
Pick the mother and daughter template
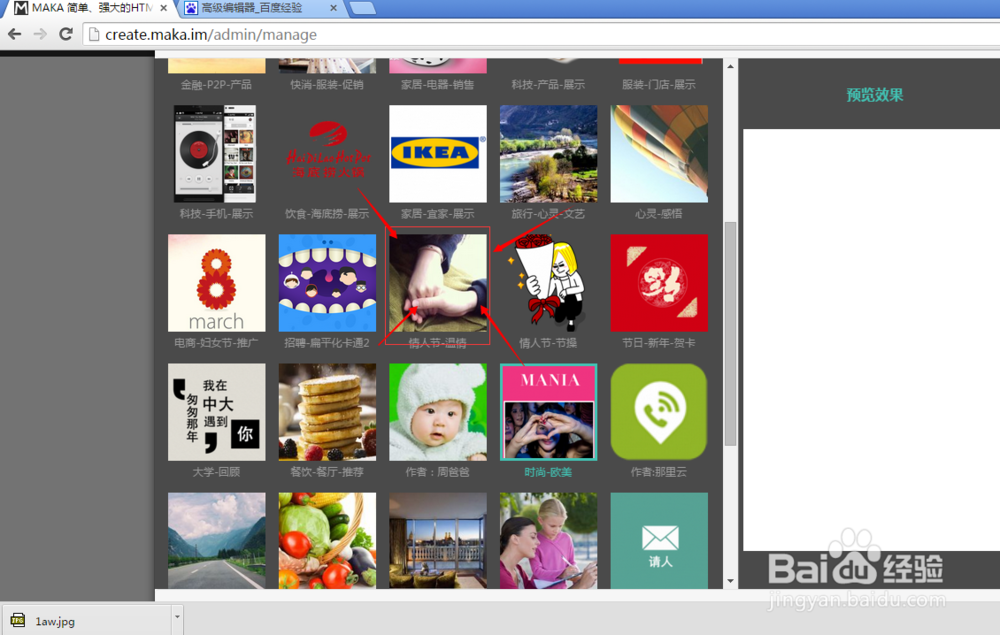[x=548, y=541]
